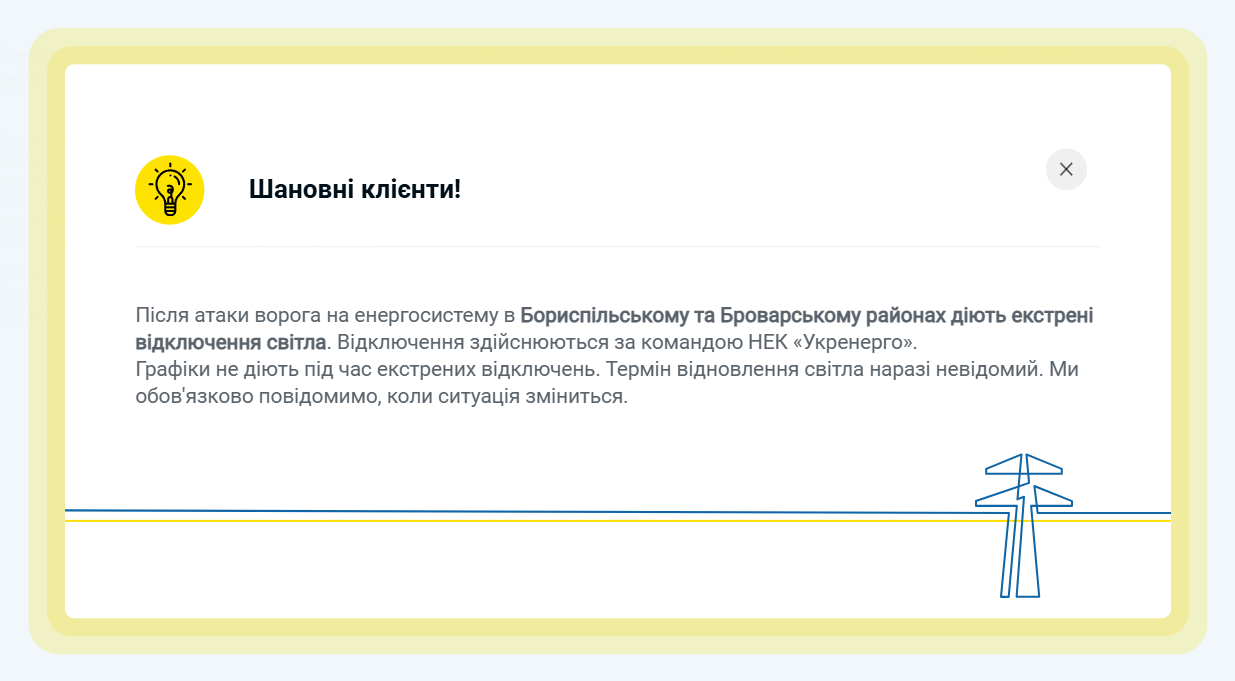
Task: Click the yellow horizontal line near bottom
Action: (500, 521)
